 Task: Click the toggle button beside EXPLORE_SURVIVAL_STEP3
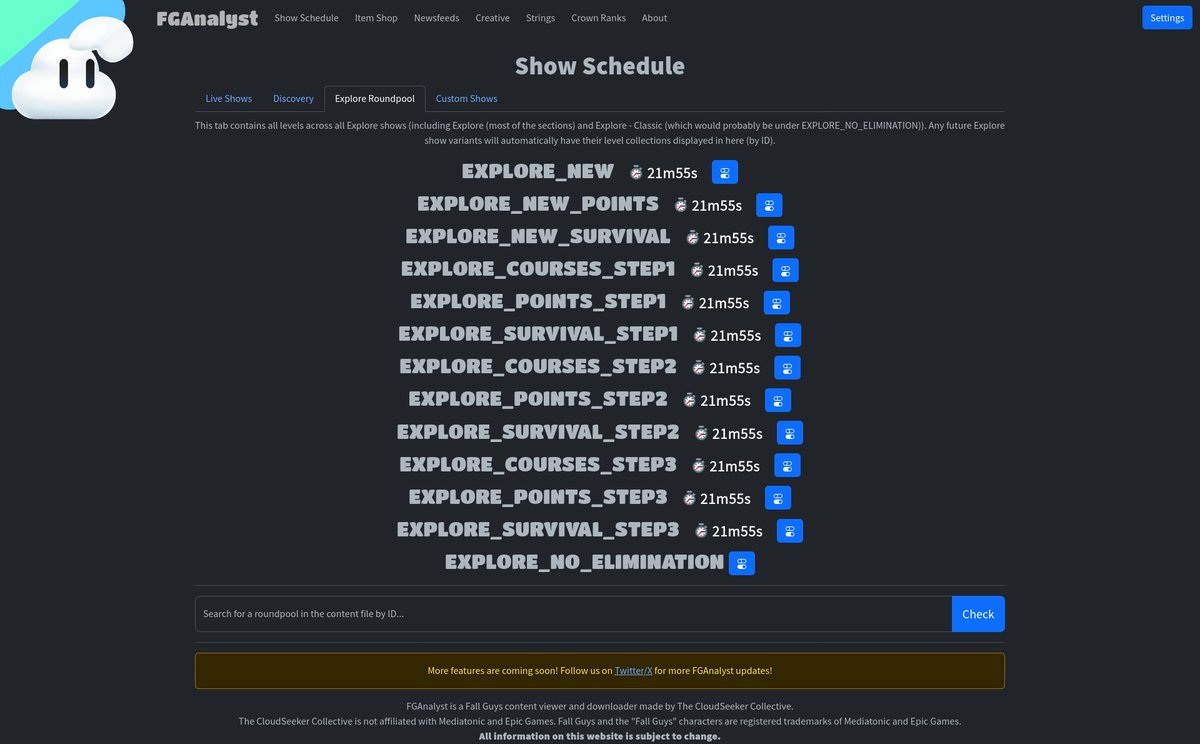pos(790,530)
